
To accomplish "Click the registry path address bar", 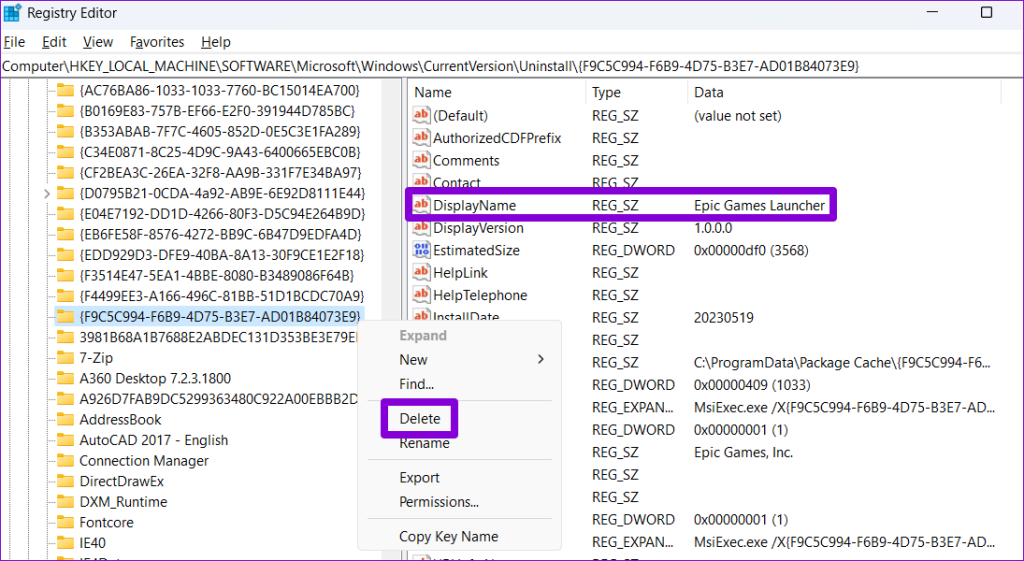I will 512,66.
